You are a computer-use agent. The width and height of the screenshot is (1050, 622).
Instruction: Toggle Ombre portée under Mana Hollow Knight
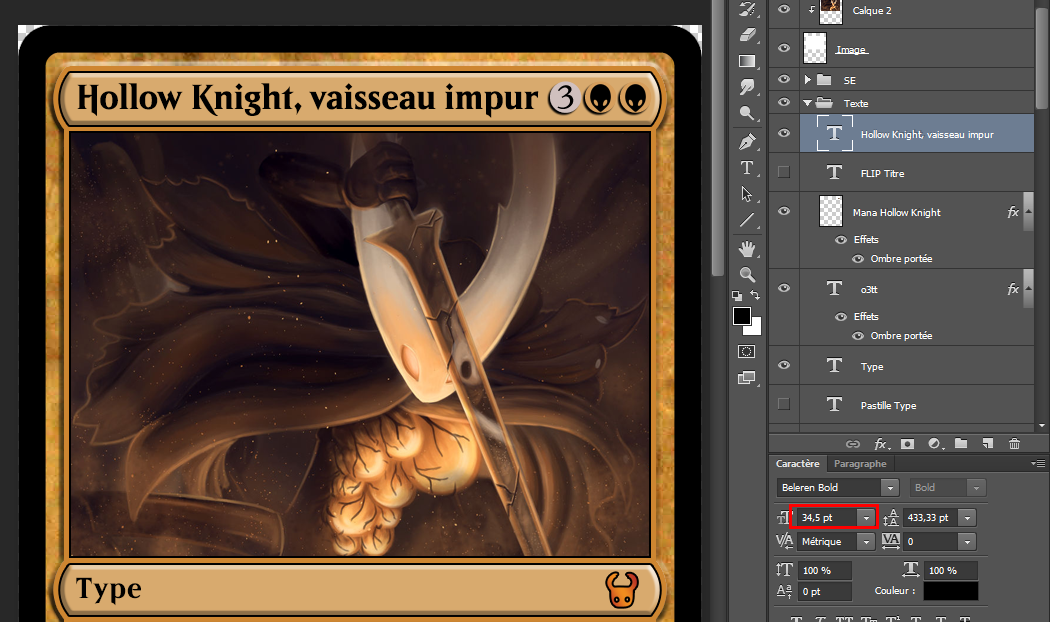pyautogui.click(x=858, y=259)
